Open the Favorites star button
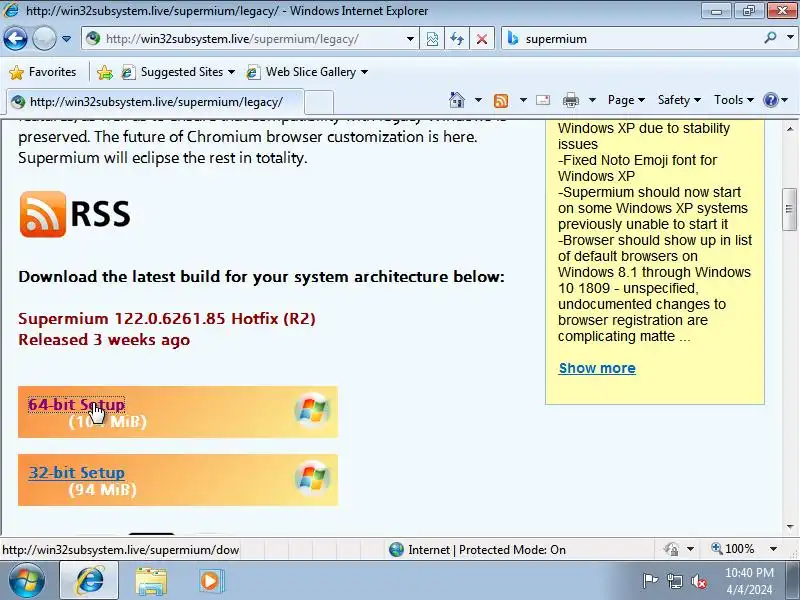Image resolution: width=800 pixels, height=600 pixels. coord(43,72)
